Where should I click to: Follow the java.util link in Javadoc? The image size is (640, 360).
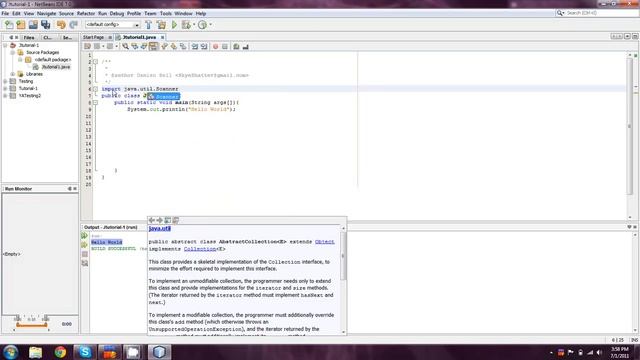click(160, 229)
